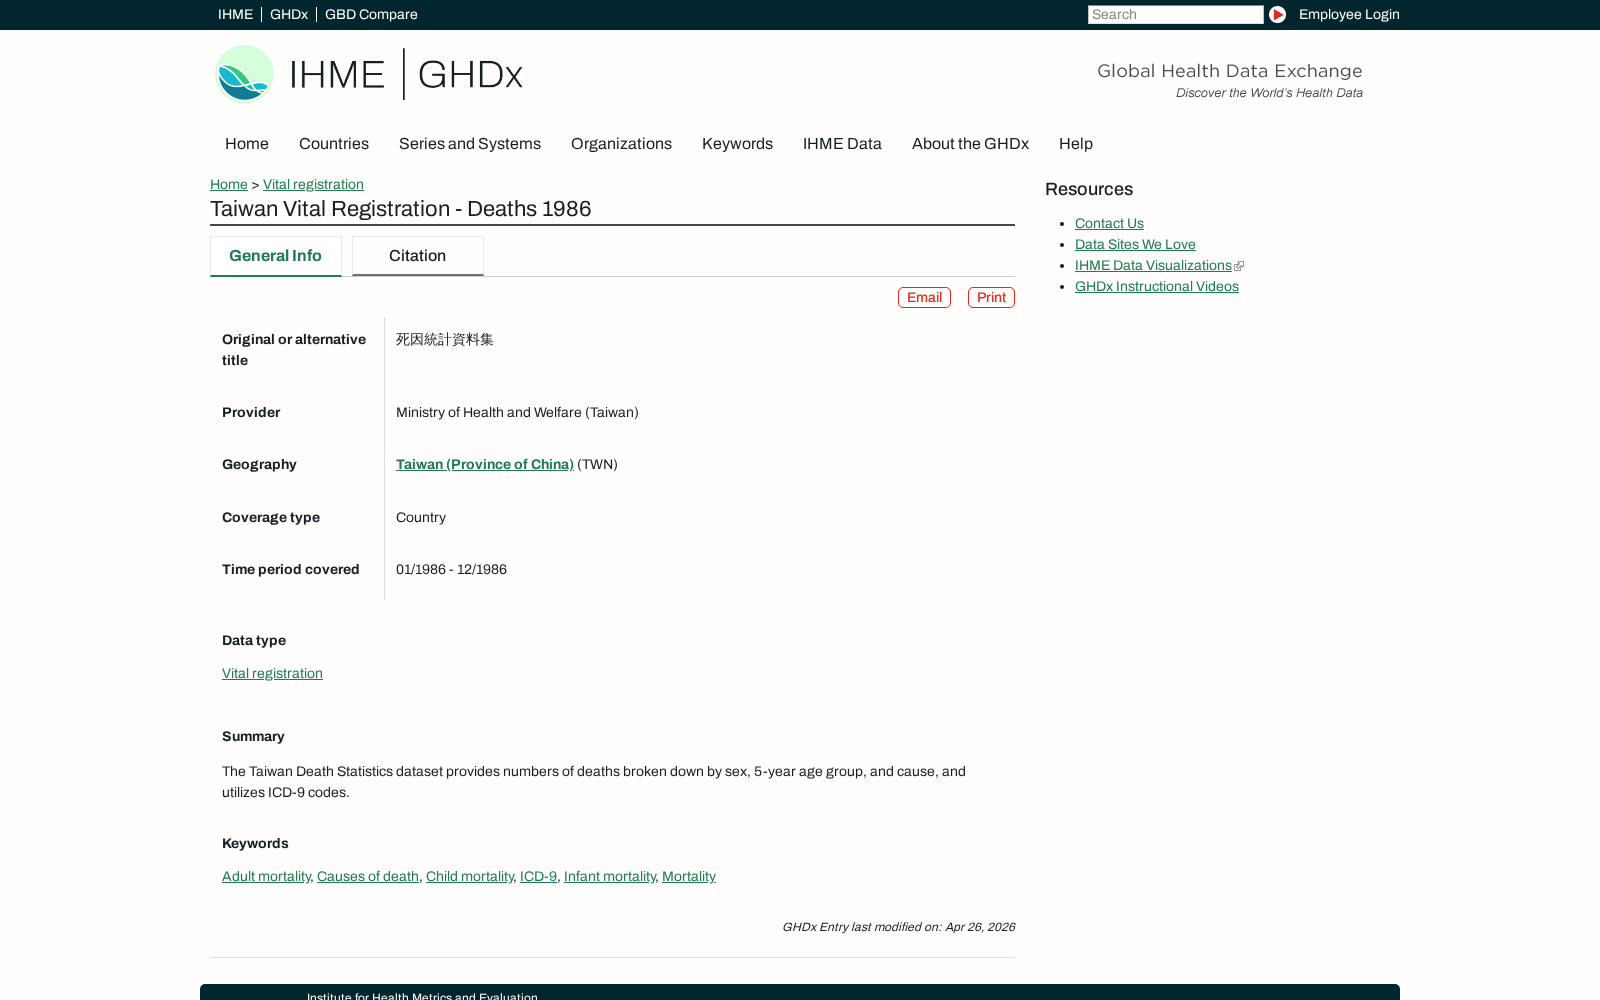Click the Email button
Screen dimensions: 1600x1000
coord(924,298)
